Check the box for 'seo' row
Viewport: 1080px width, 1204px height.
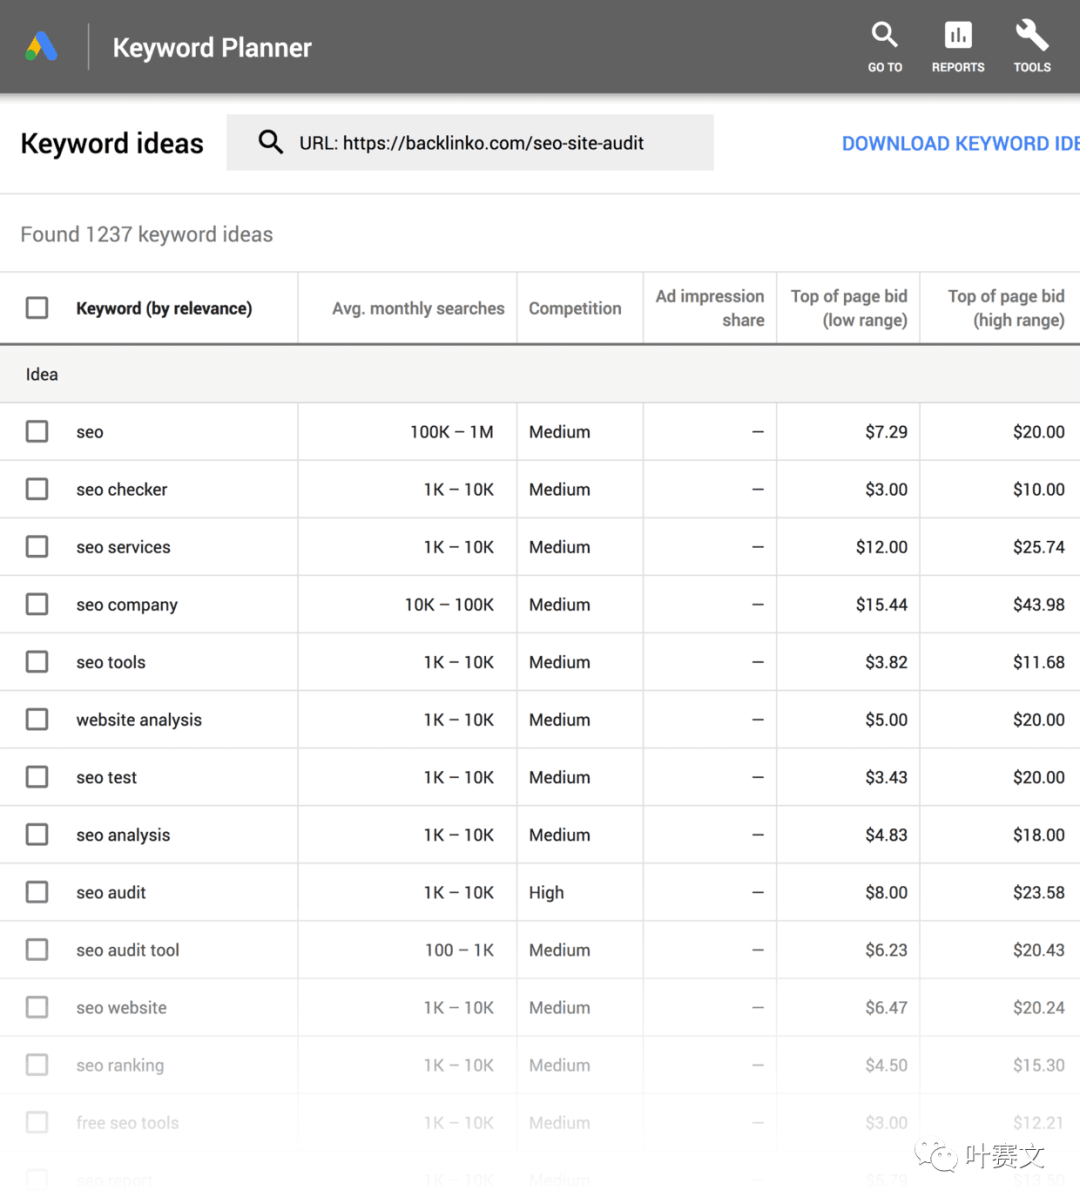(x=37, y=431)
